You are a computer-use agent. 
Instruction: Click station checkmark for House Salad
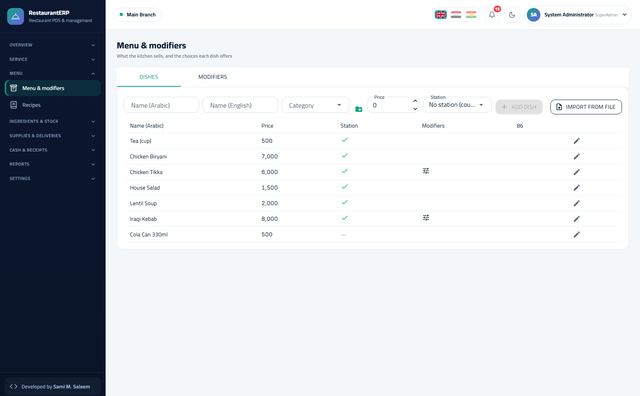click(x=345, y=187)
